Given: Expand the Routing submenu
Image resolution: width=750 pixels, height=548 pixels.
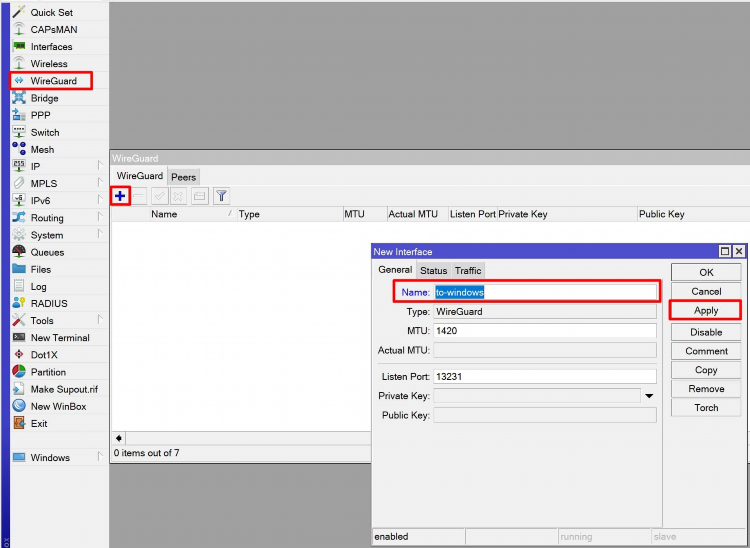Looking at the screenshot, I should click(x=100, y=217).
